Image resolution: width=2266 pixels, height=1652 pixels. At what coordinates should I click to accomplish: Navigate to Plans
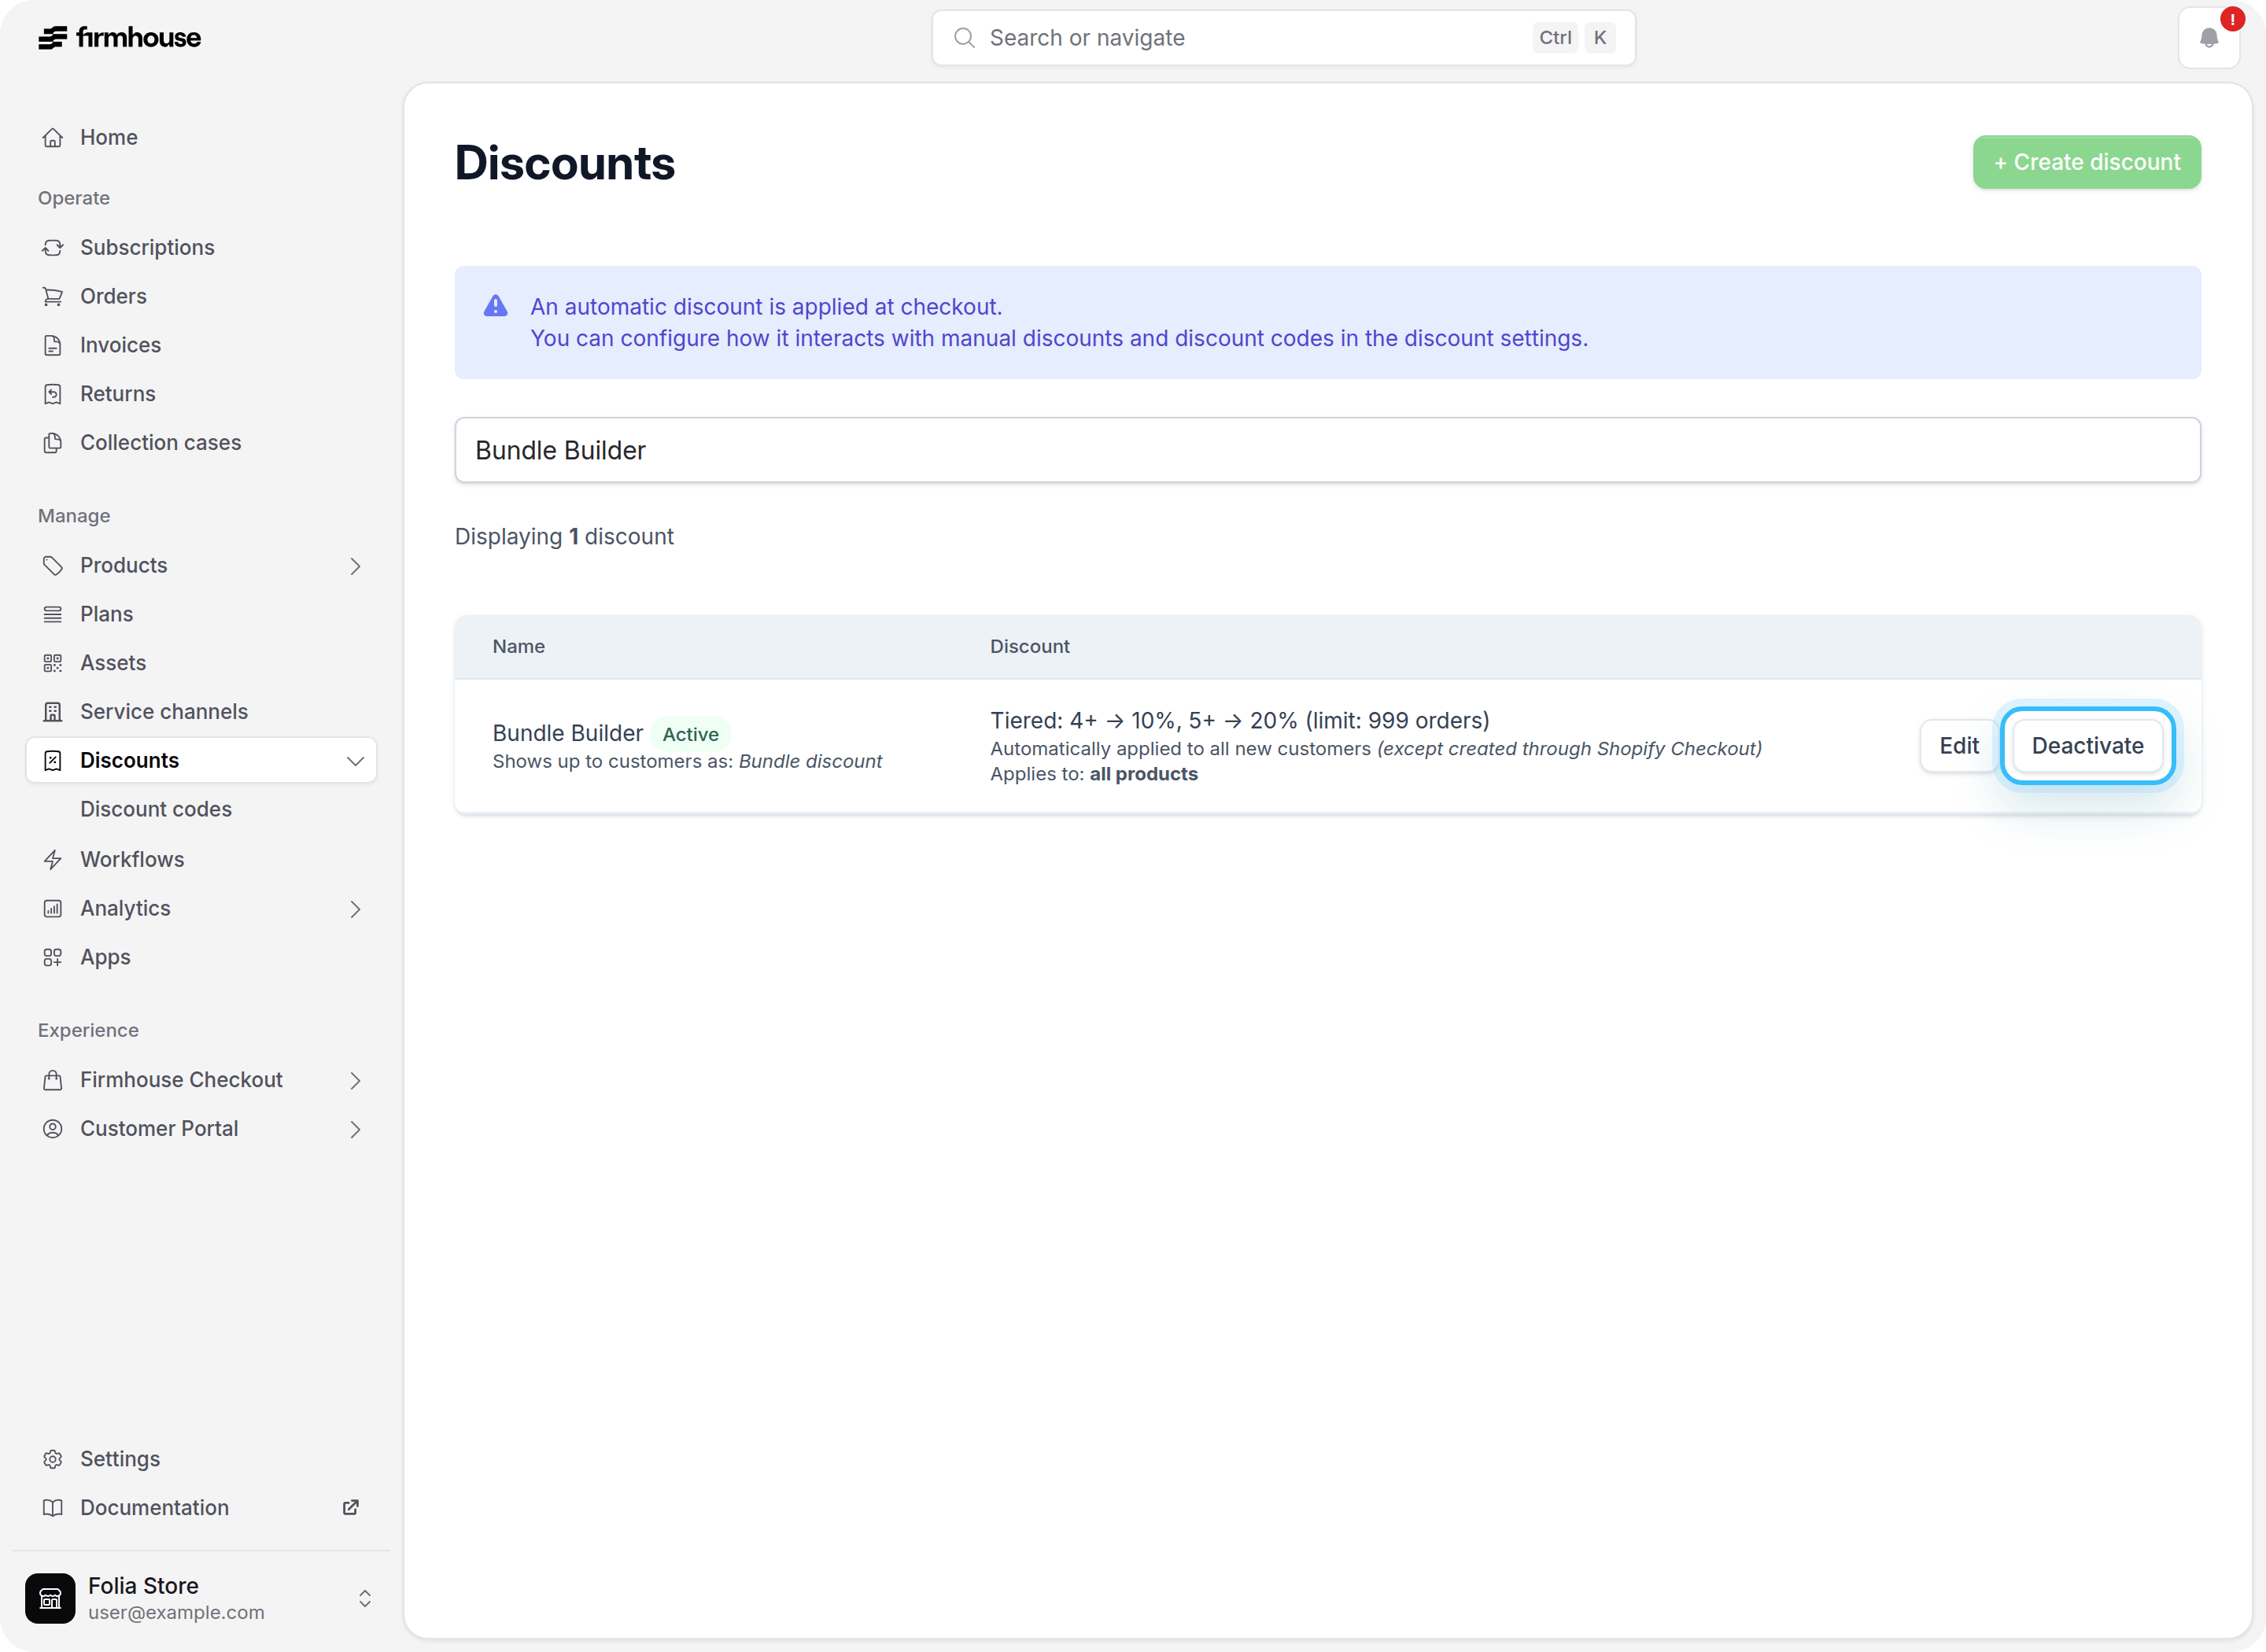click(x=201, y=615)
